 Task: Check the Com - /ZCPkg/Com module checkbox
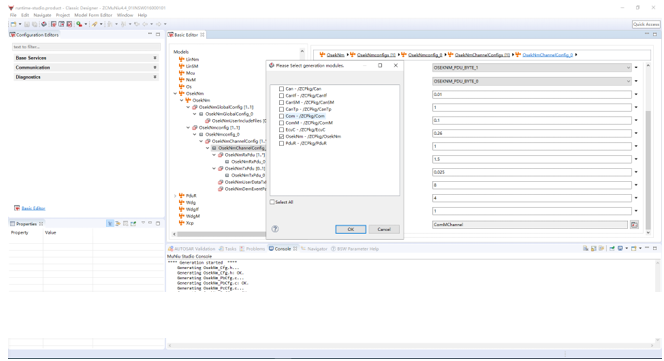click(281, 116)
